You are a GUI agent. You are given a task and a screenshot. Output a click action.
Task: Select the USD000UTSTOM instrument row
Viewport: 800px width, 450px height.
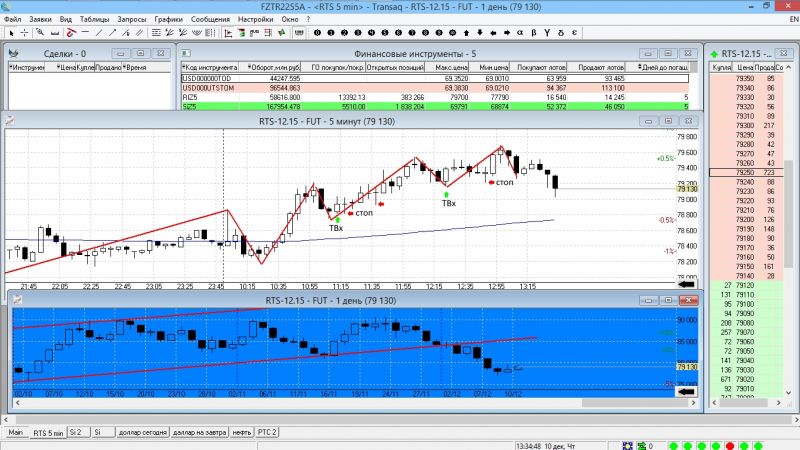[x=435, y=88]
